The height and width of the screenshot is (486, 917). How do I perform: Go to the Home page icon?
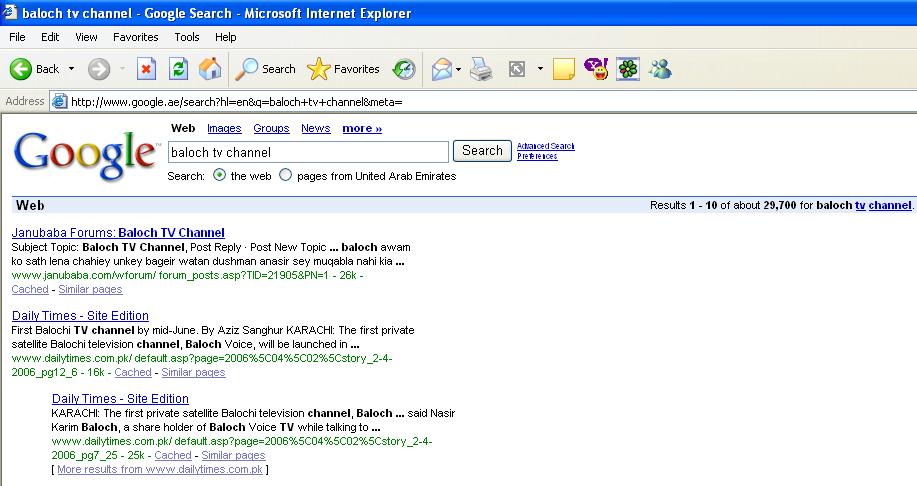[210, 69]
